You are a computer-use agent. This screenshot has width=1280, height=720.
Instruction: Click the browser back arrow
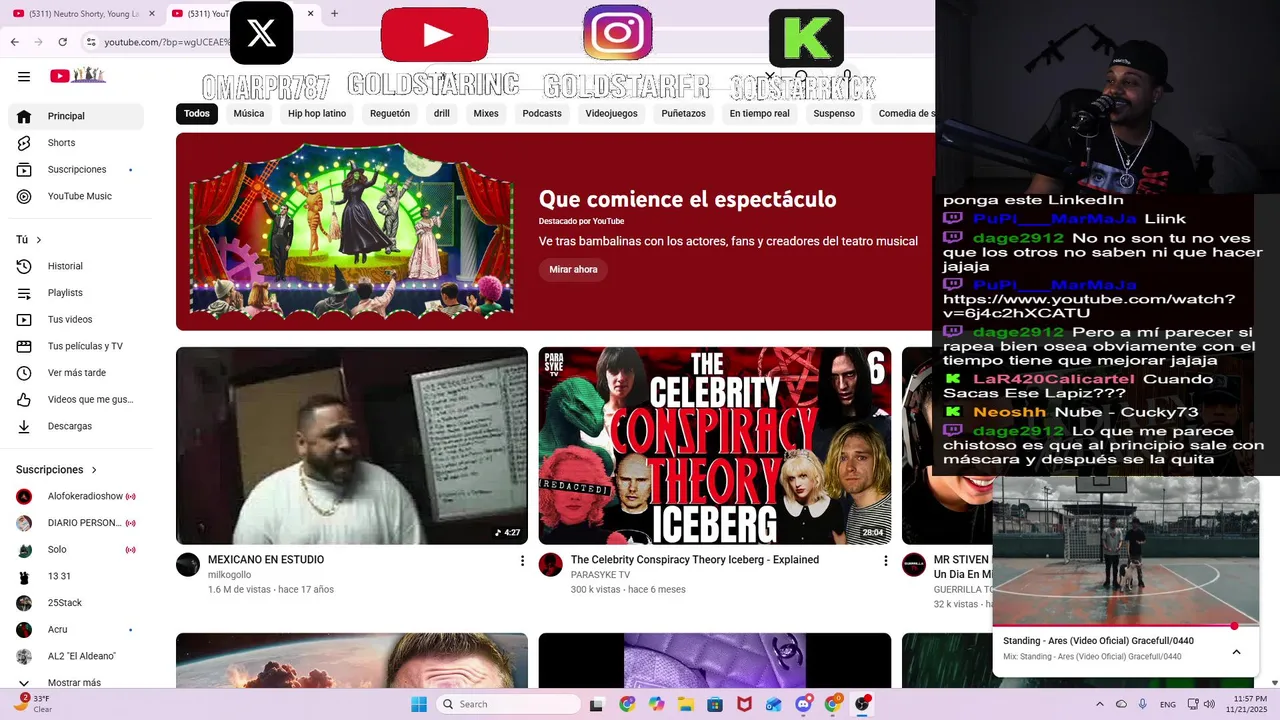tap(15, 42)
